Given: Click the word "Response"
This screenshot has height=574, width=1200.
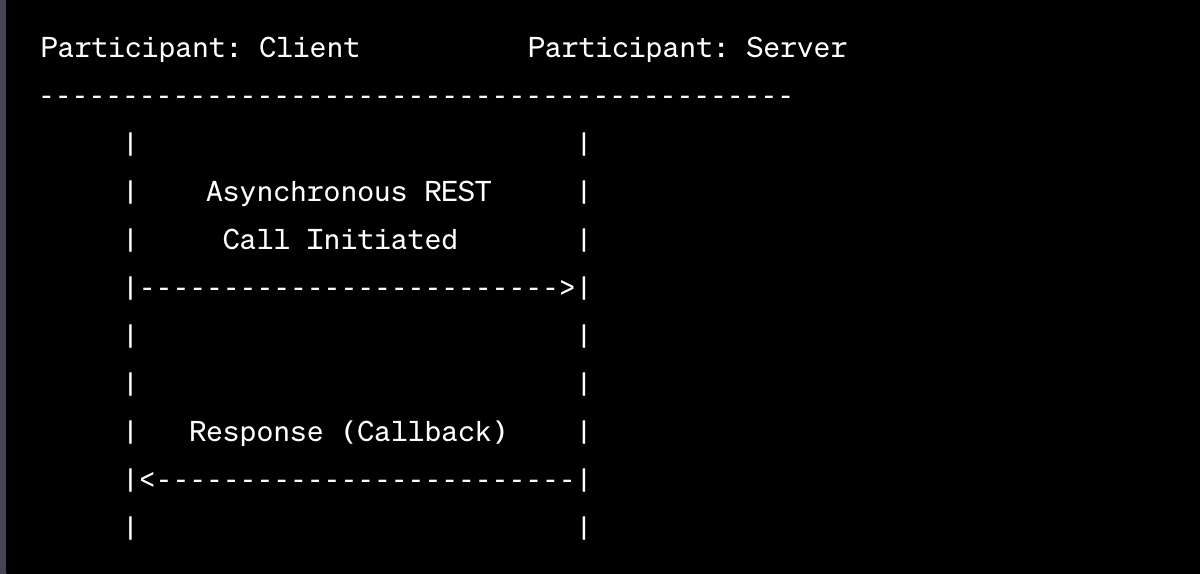Looking at the screenshot, I should 256,432.
